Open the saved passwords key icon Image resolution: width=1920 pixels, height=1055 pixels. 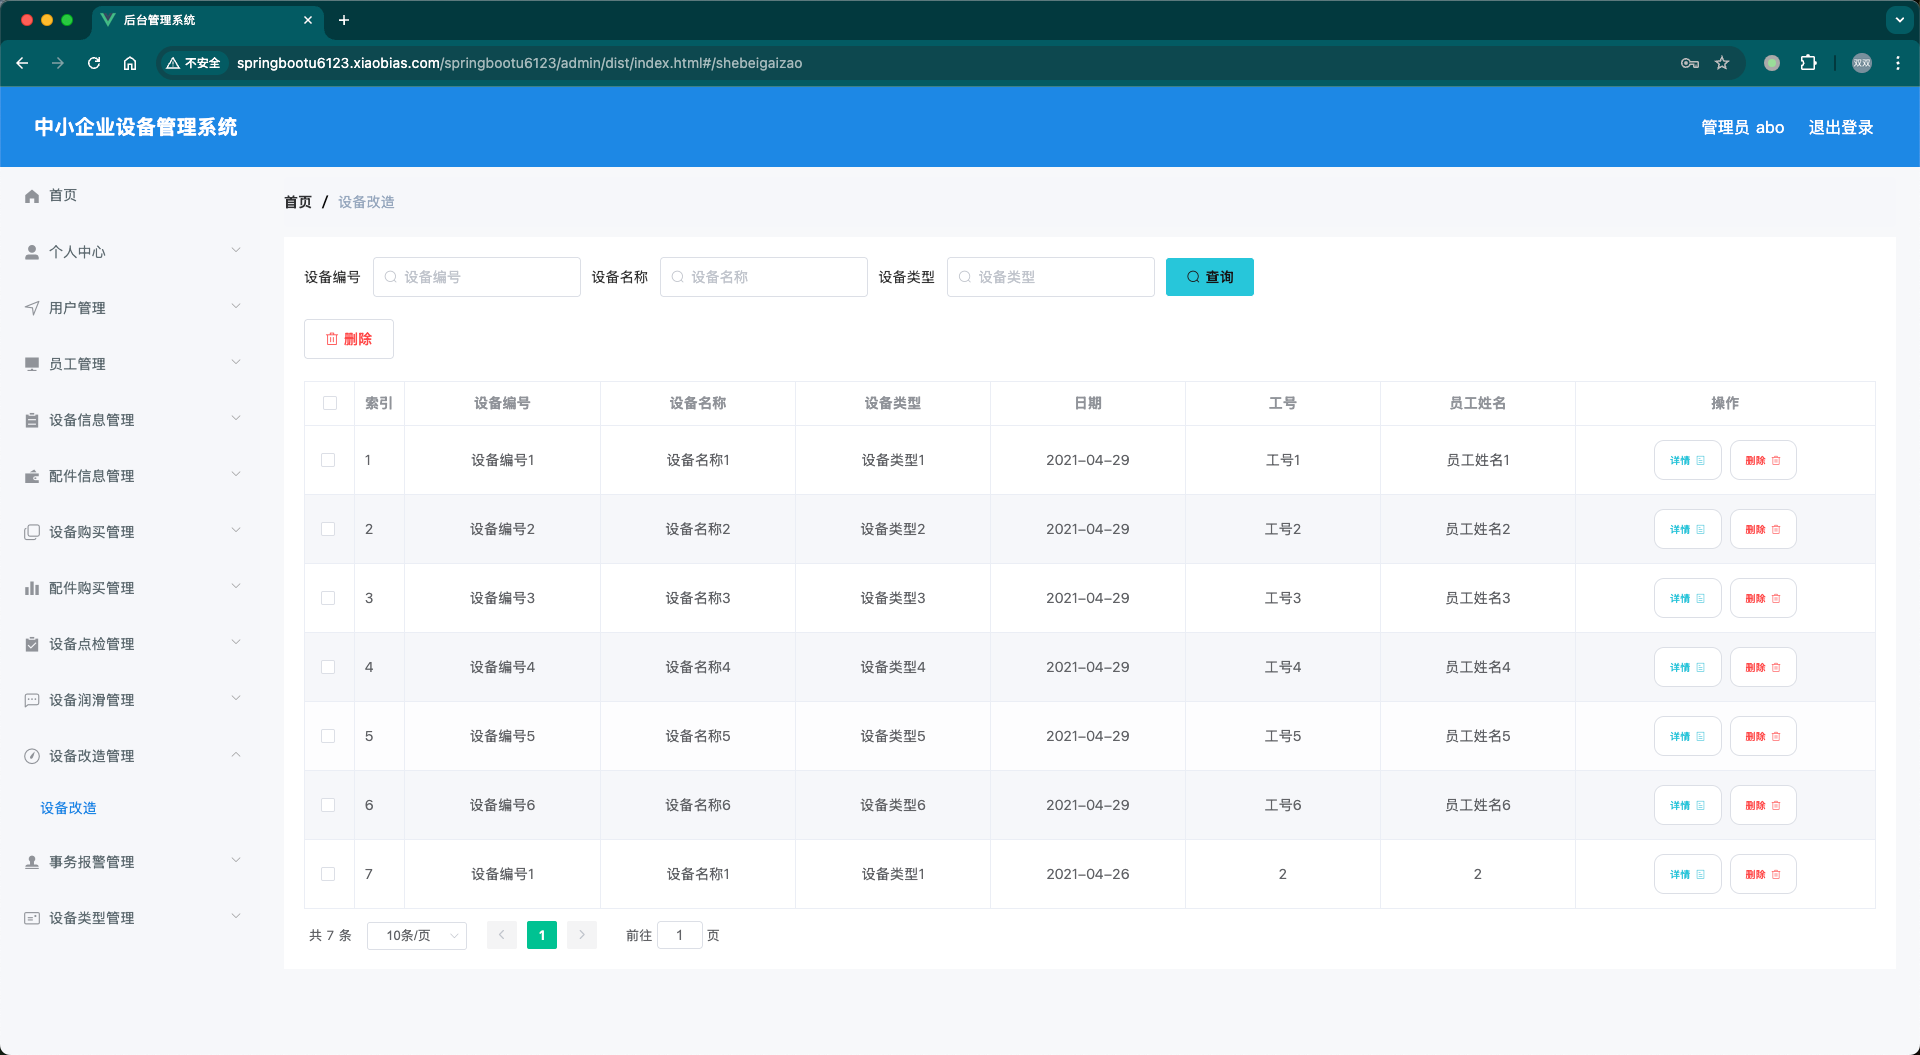pos(1690,63)
